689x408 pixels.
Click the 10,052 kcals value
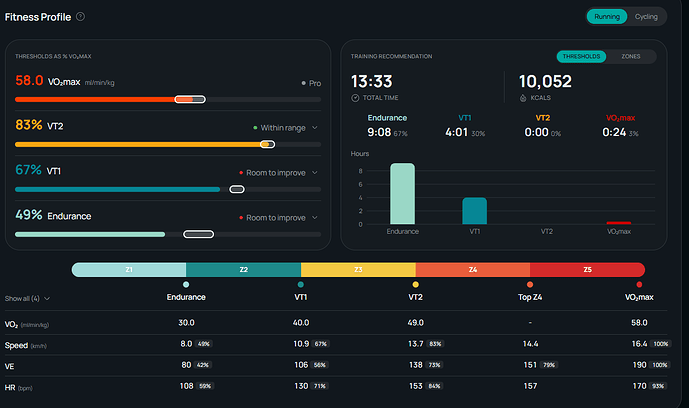tap(545, 81)
